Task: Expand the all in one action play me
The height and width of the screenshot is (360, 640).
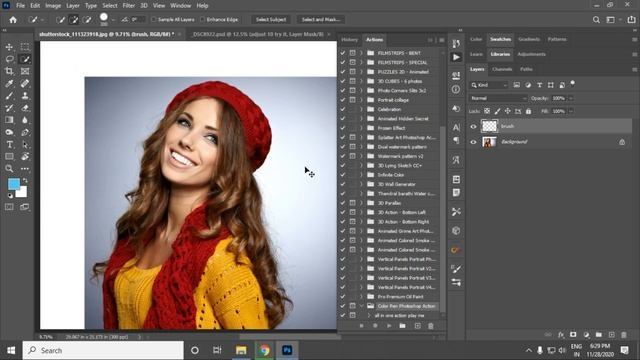Action: [x=369, y=316]
